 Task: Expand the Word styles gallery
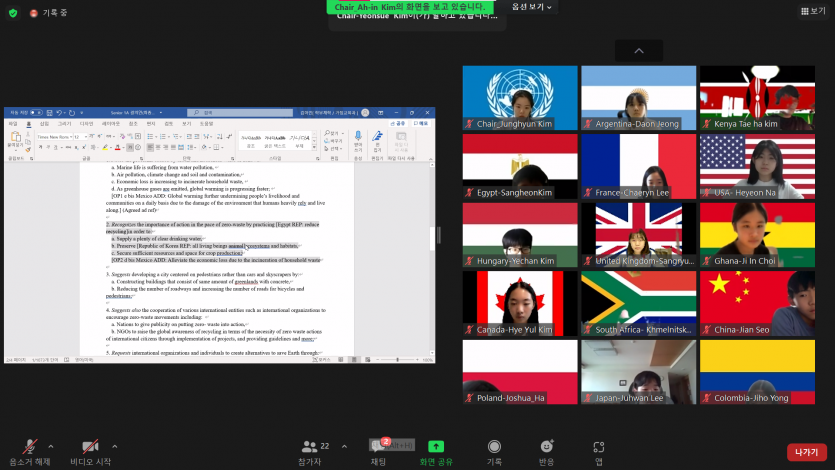tap(314, 147)
